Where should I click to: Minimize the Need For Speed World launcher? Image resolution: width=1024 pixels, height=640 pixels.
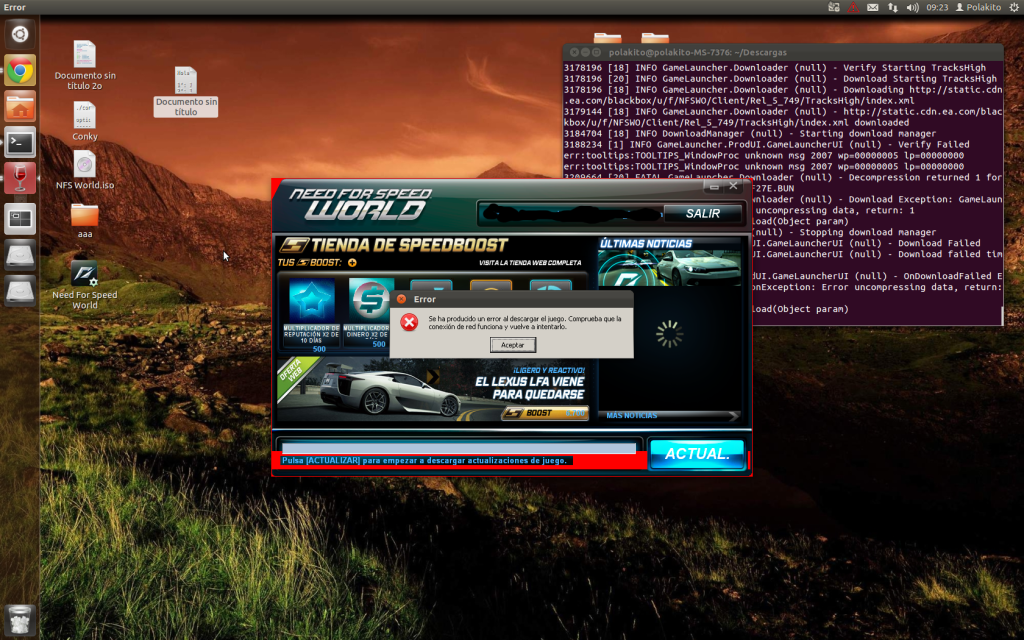coord(714,187)
